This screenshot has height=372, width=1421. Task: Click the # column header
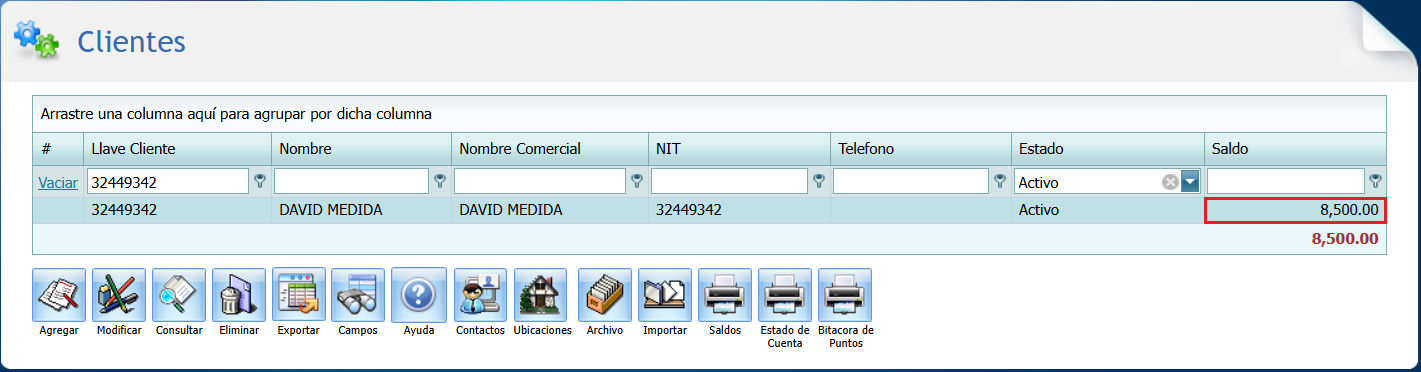(58, 148)
